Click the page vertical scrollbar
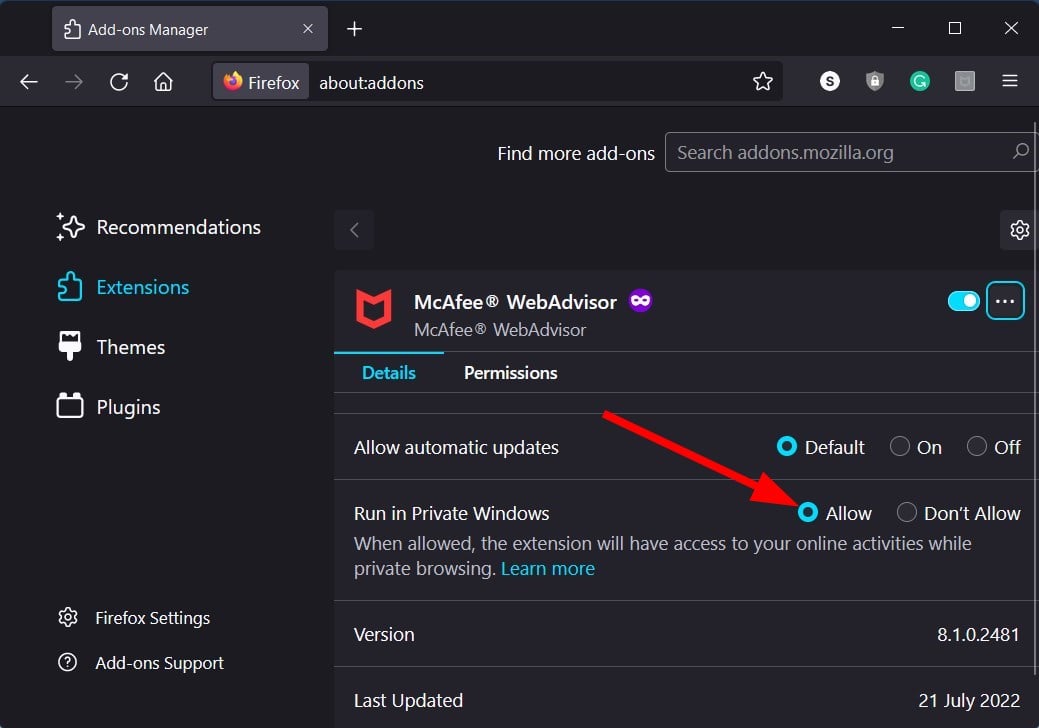Viewport: 1039px width, 728px height. click(x=1035, y=397)
